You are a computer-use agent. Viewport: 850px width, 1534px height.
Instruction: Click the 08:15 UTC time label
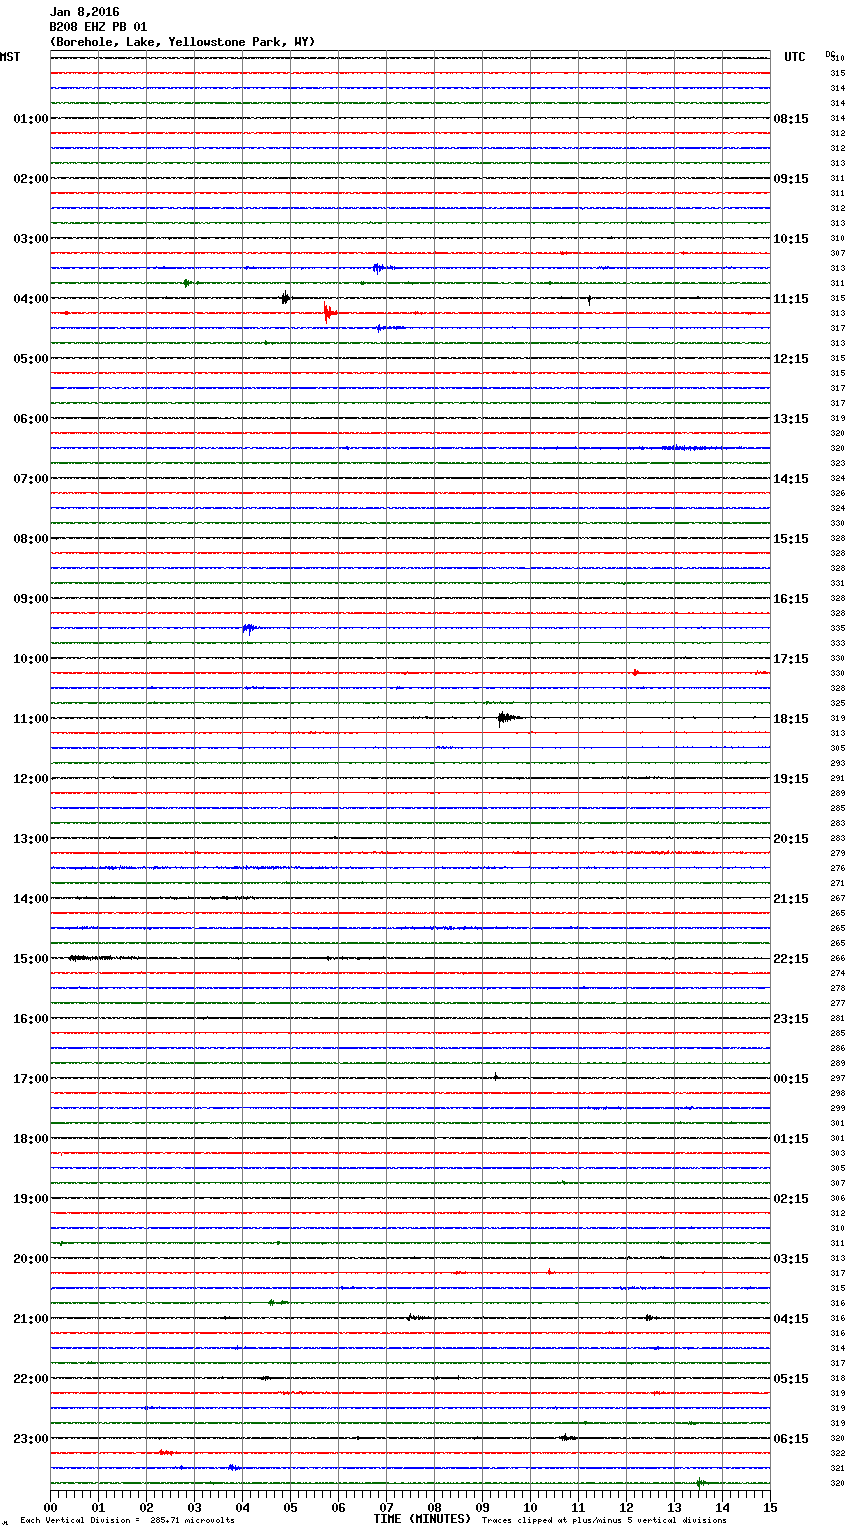pos(791,119)
